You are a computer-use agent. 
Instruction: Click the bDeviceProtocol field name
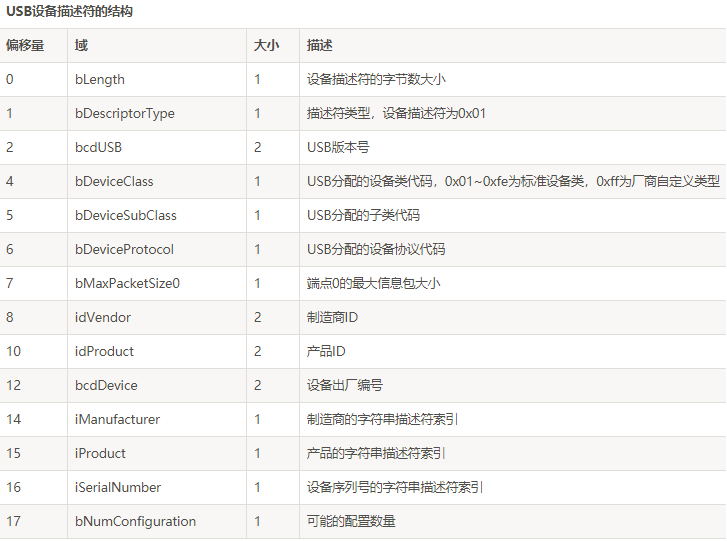click(x=124, y=249)
